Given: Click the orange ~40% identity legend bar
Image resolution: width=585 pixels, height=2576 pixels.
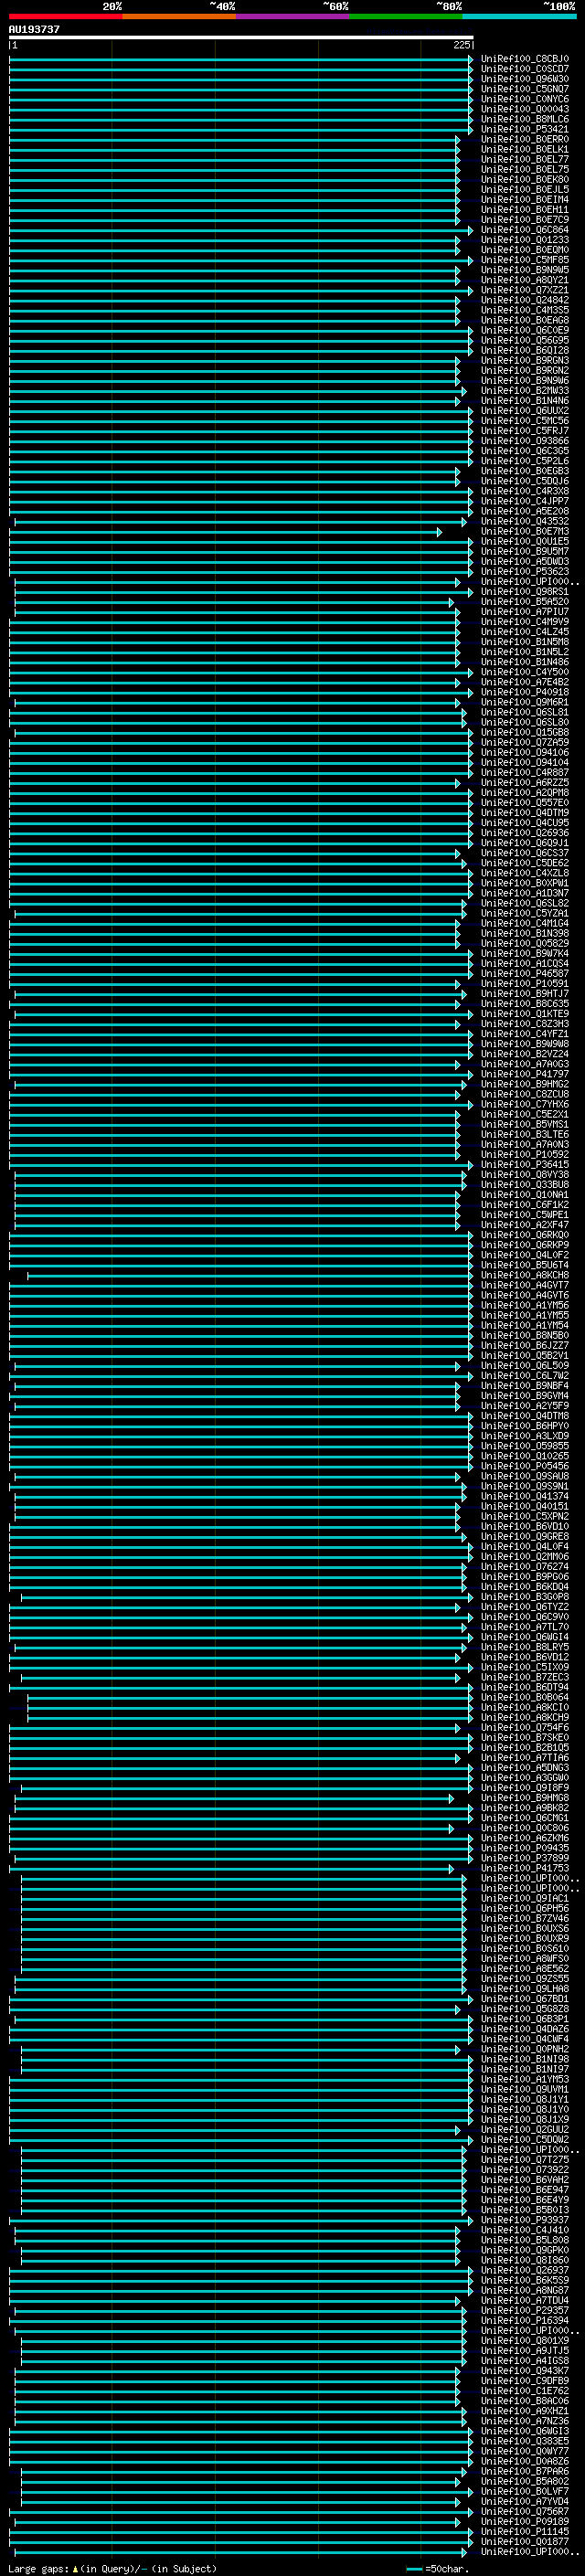Looking at the screenshot, I should tap(179, 16).
